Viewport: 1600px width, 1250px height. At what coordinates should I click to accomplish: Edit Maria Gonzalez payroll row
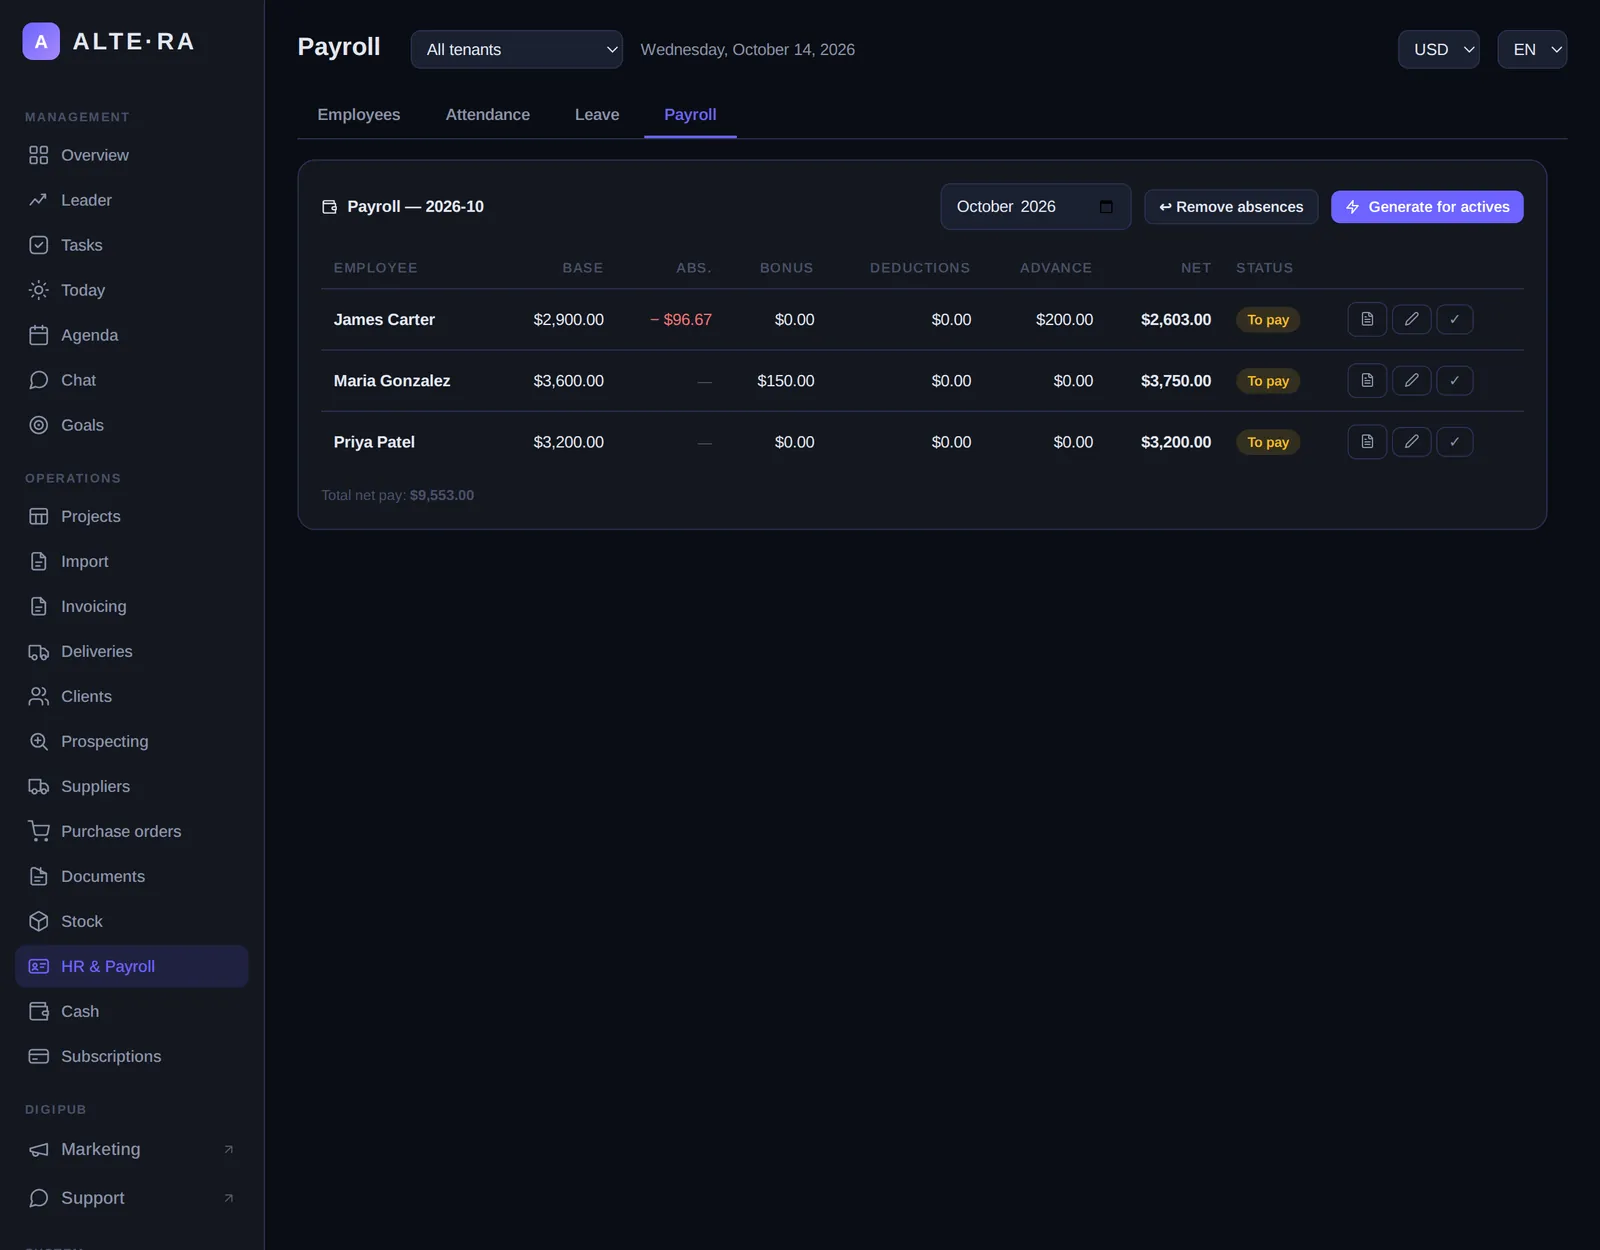point(1411,380)
